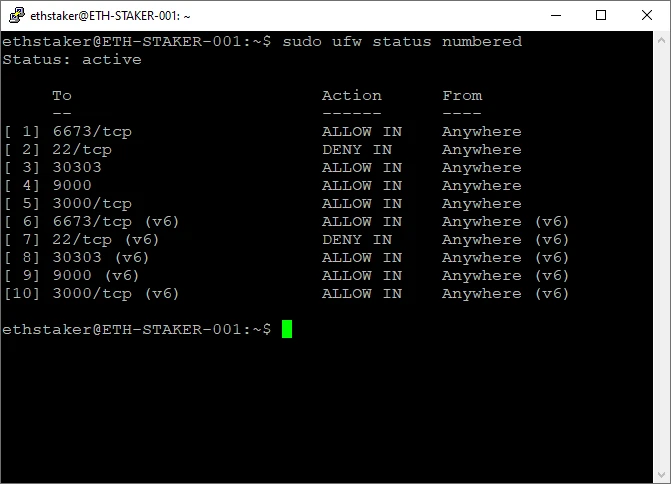This screenshot has width=671, height=484.
Task: Maximize the terminal window
Action: pos(601,15)
